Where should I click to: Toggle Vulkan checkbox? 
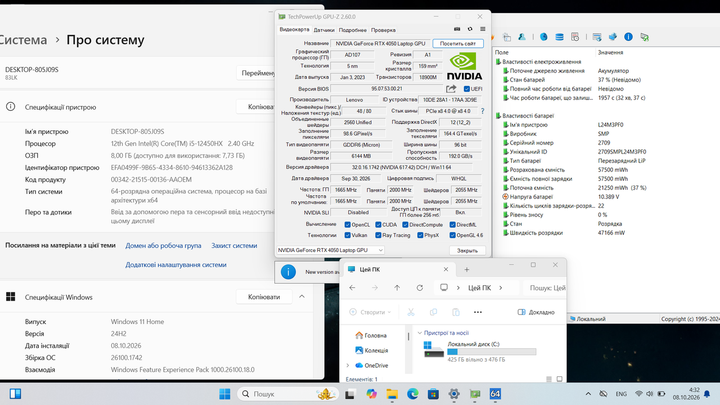pyautogui.click(x=348, y=235)
